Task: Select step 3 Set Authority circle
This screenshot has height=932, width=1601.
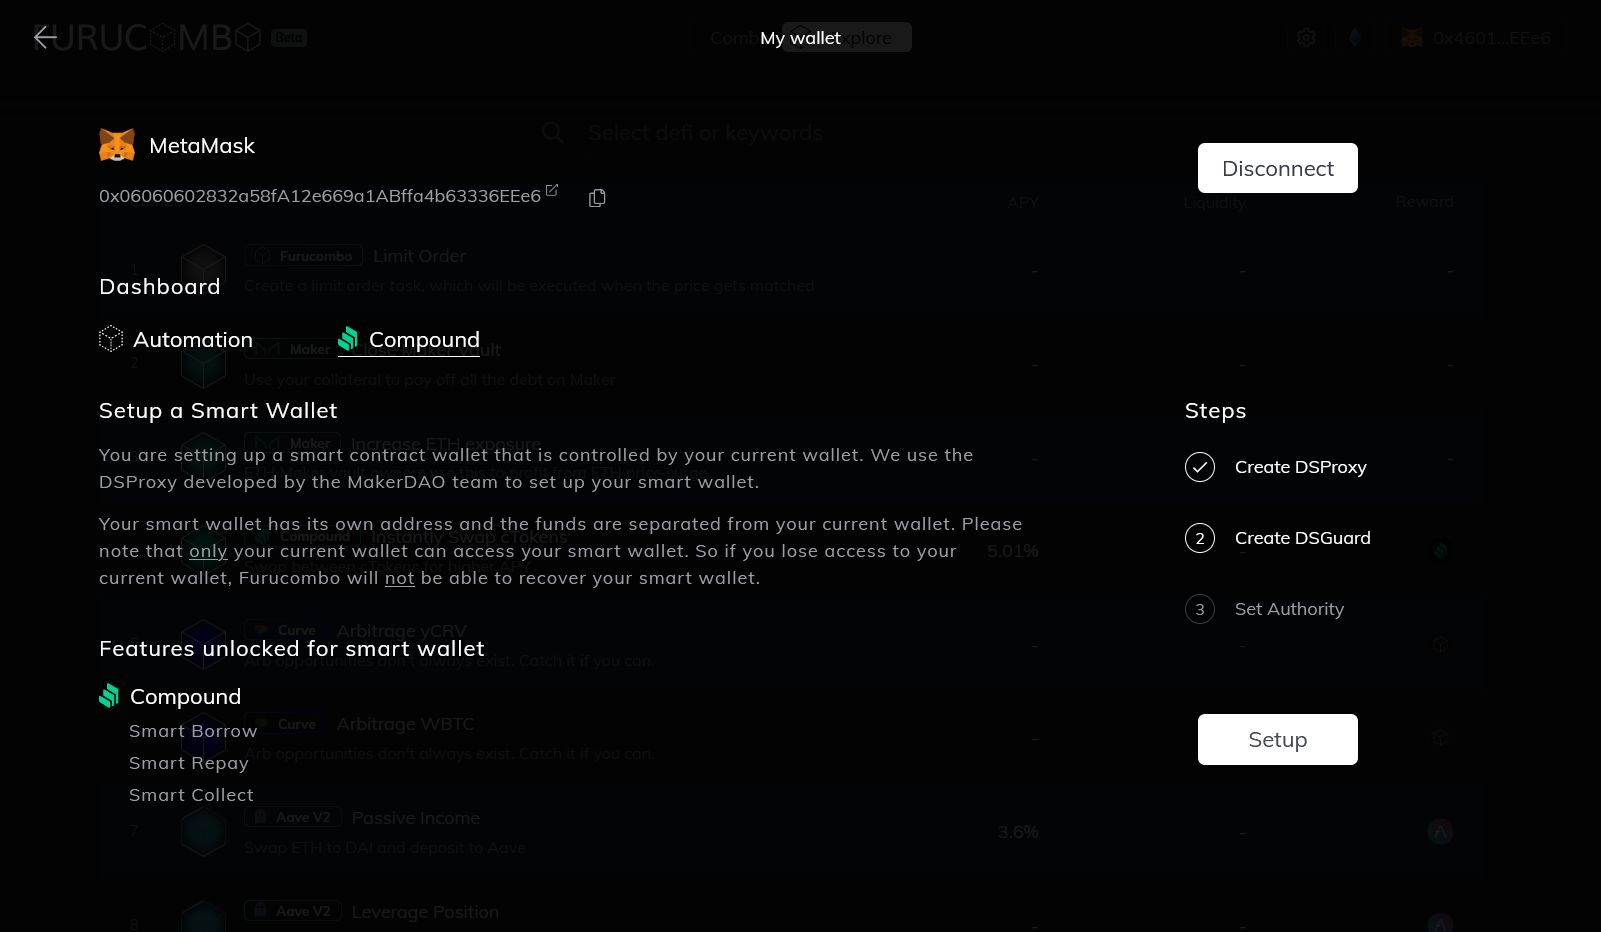Action: (x=1200, y=609)
